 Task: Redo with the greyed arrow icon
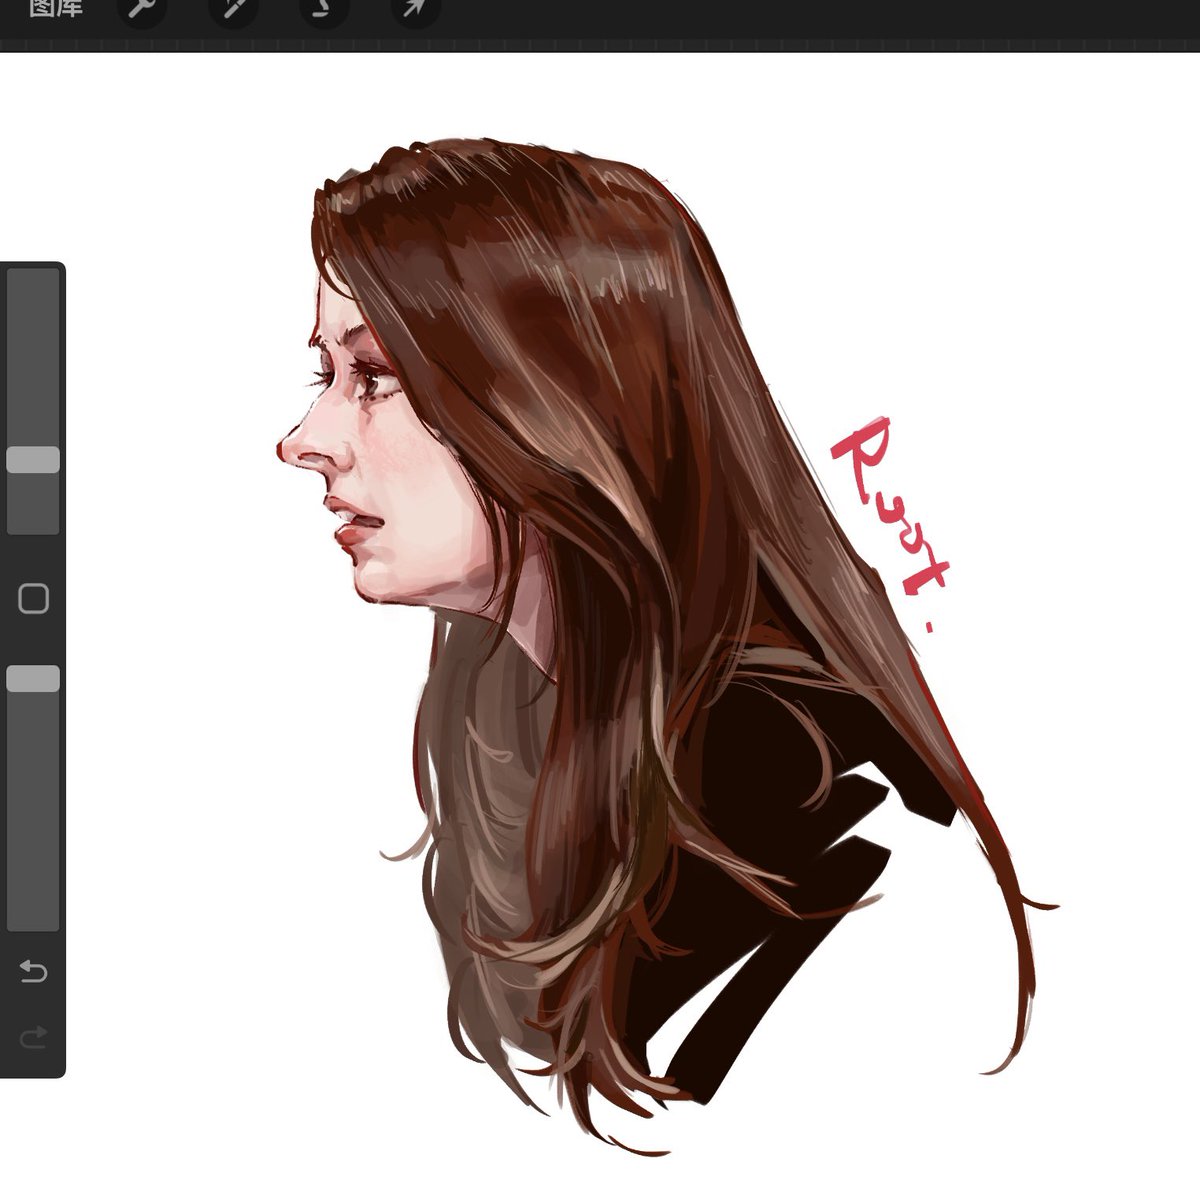coord(34,1037)
